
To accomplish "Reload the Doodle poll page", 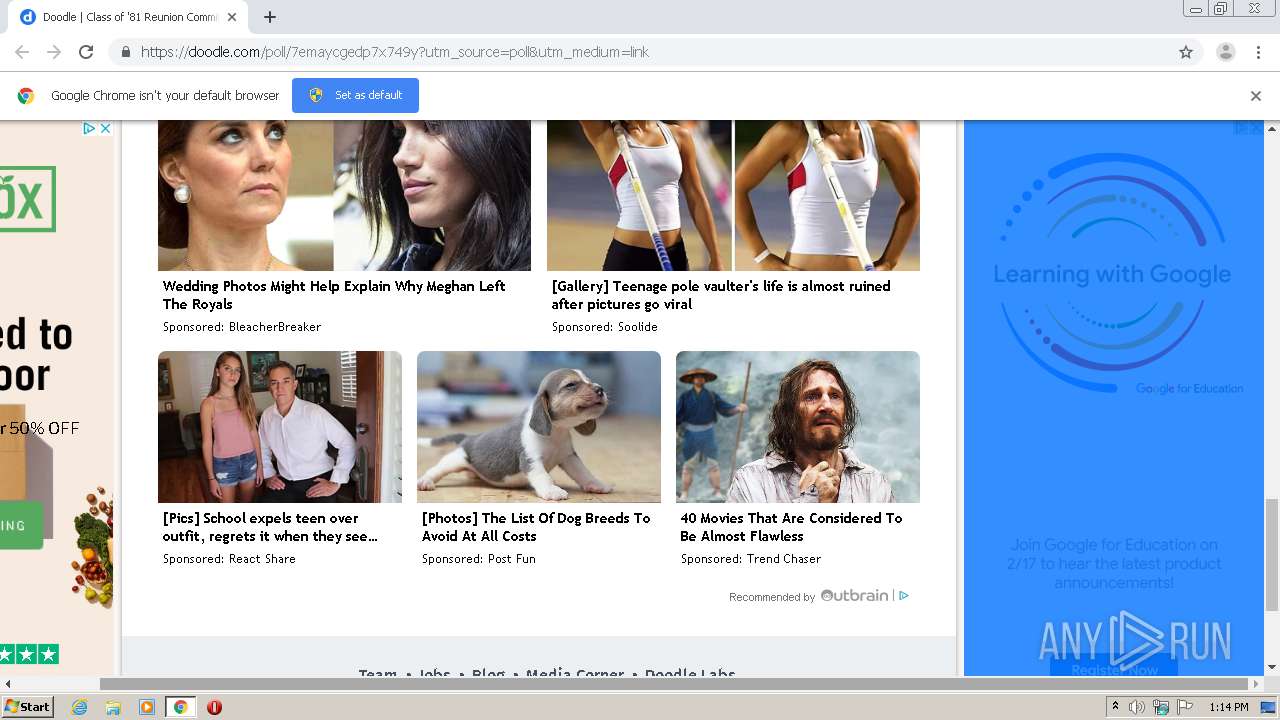I will point(86,52).
